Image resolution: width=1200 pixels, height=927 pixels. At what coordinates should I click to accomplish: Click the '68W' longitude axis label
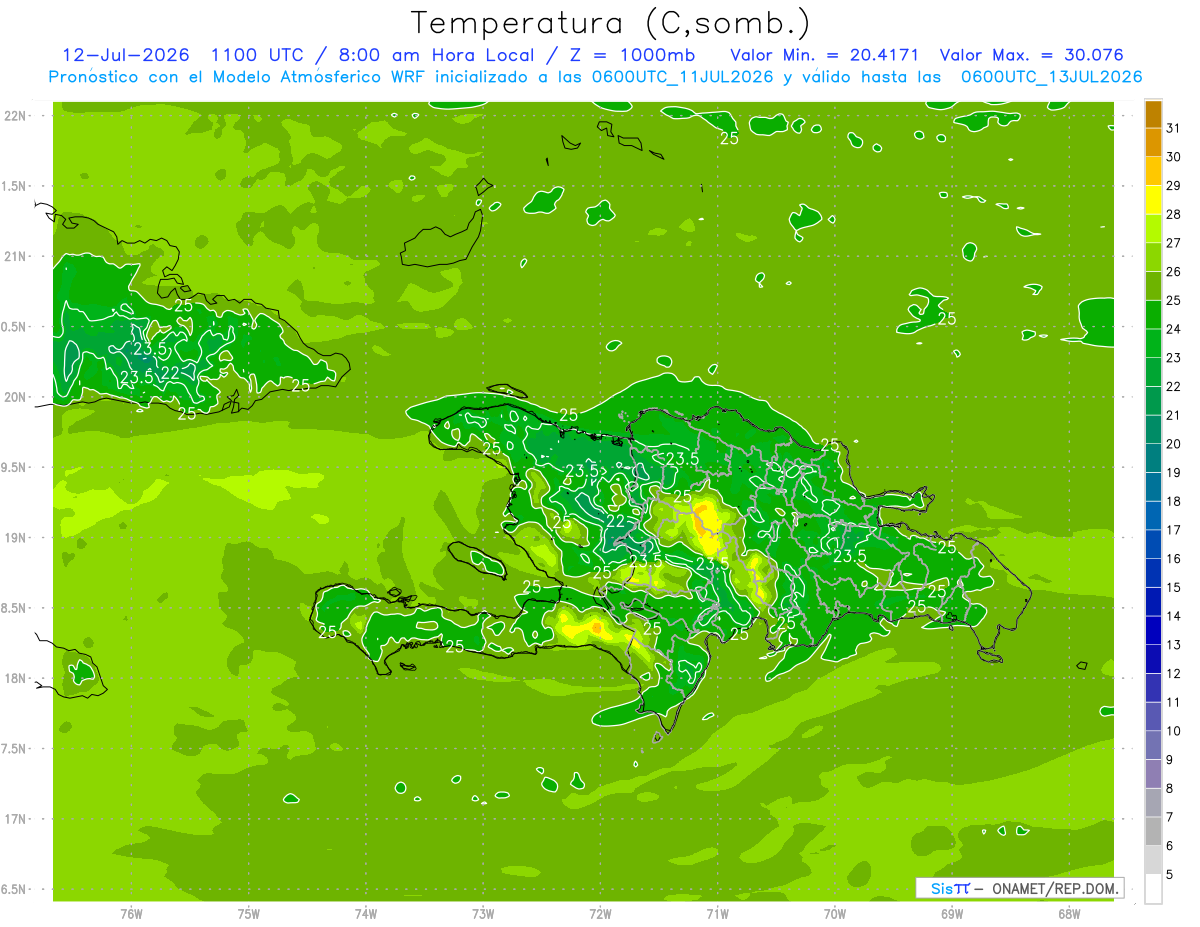click(1069, 914)
